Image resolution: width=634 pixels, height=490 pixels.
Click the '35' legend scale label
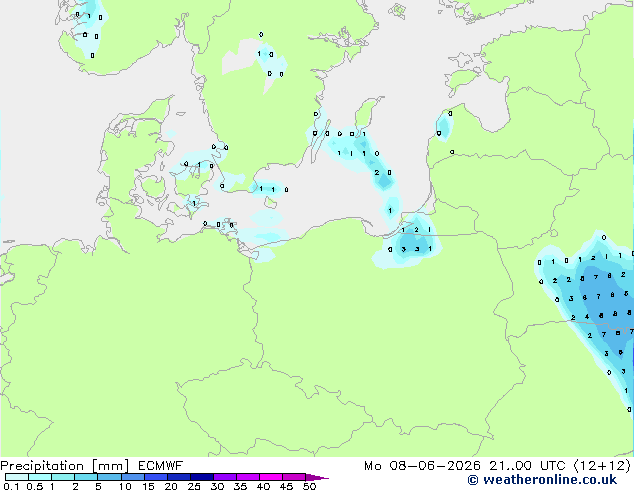(240, 486)
